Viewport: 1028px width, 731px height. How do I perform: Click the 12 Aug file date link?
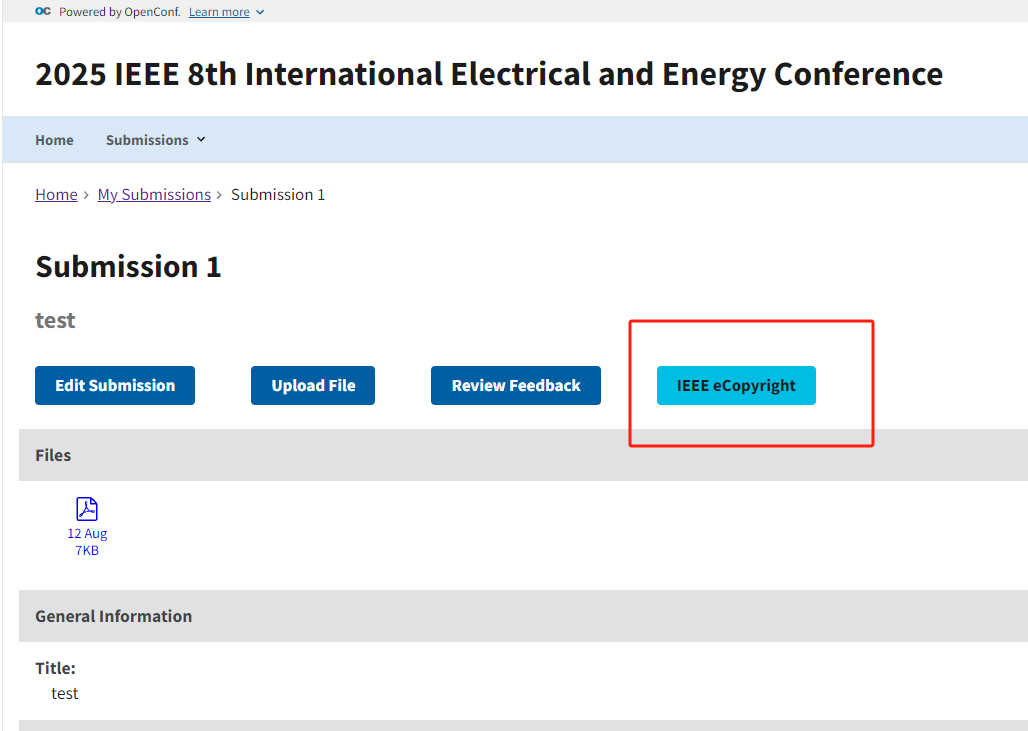click(x=87, y=534)
